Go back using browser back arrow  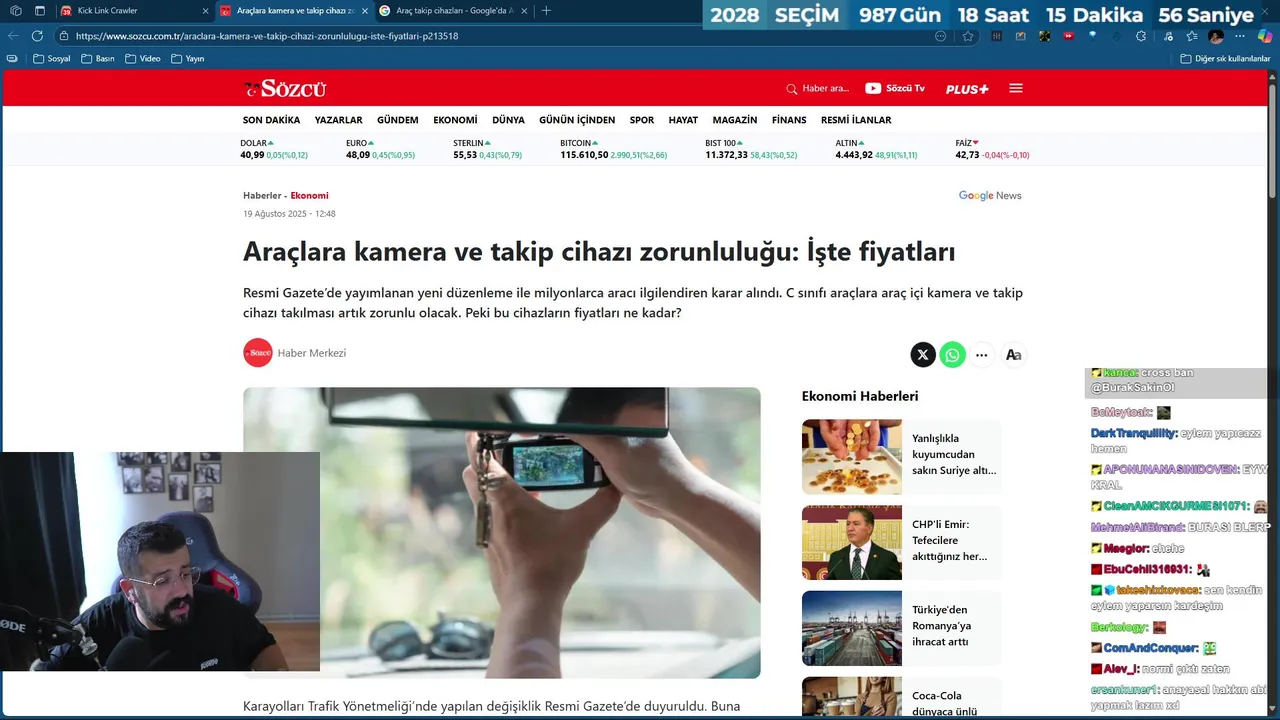pyautogui.click(x=13, y=36)
